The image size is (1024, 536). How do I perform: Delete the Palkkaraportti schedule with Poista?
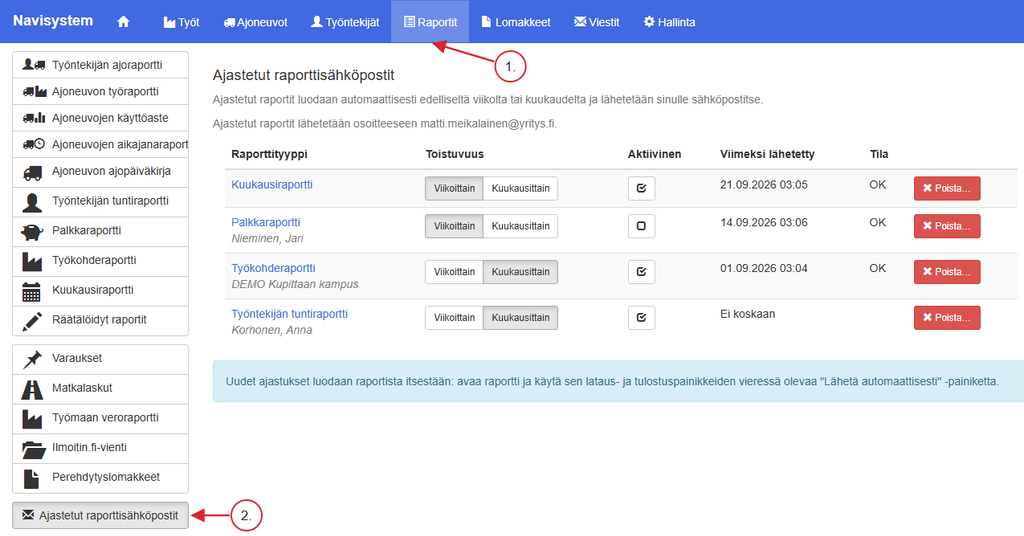(x=947, y=226)
